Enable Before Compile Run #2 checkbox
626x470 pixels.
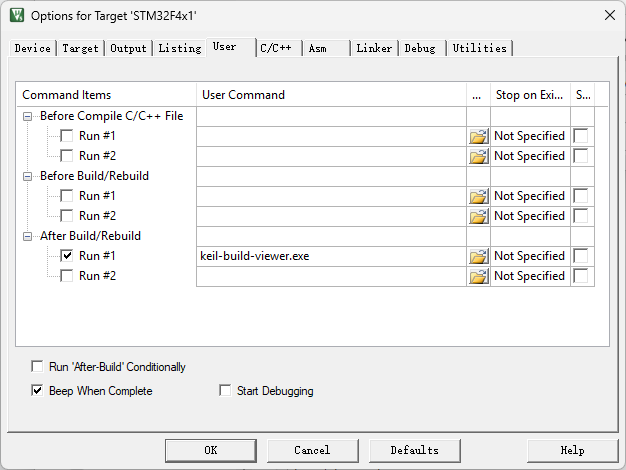[67, 156]
